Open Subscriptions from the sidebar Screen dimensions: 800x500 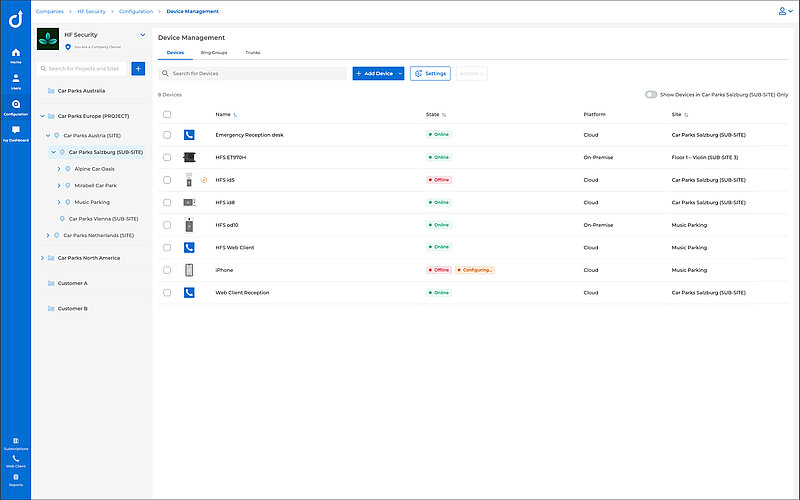[x=15, y=443]
